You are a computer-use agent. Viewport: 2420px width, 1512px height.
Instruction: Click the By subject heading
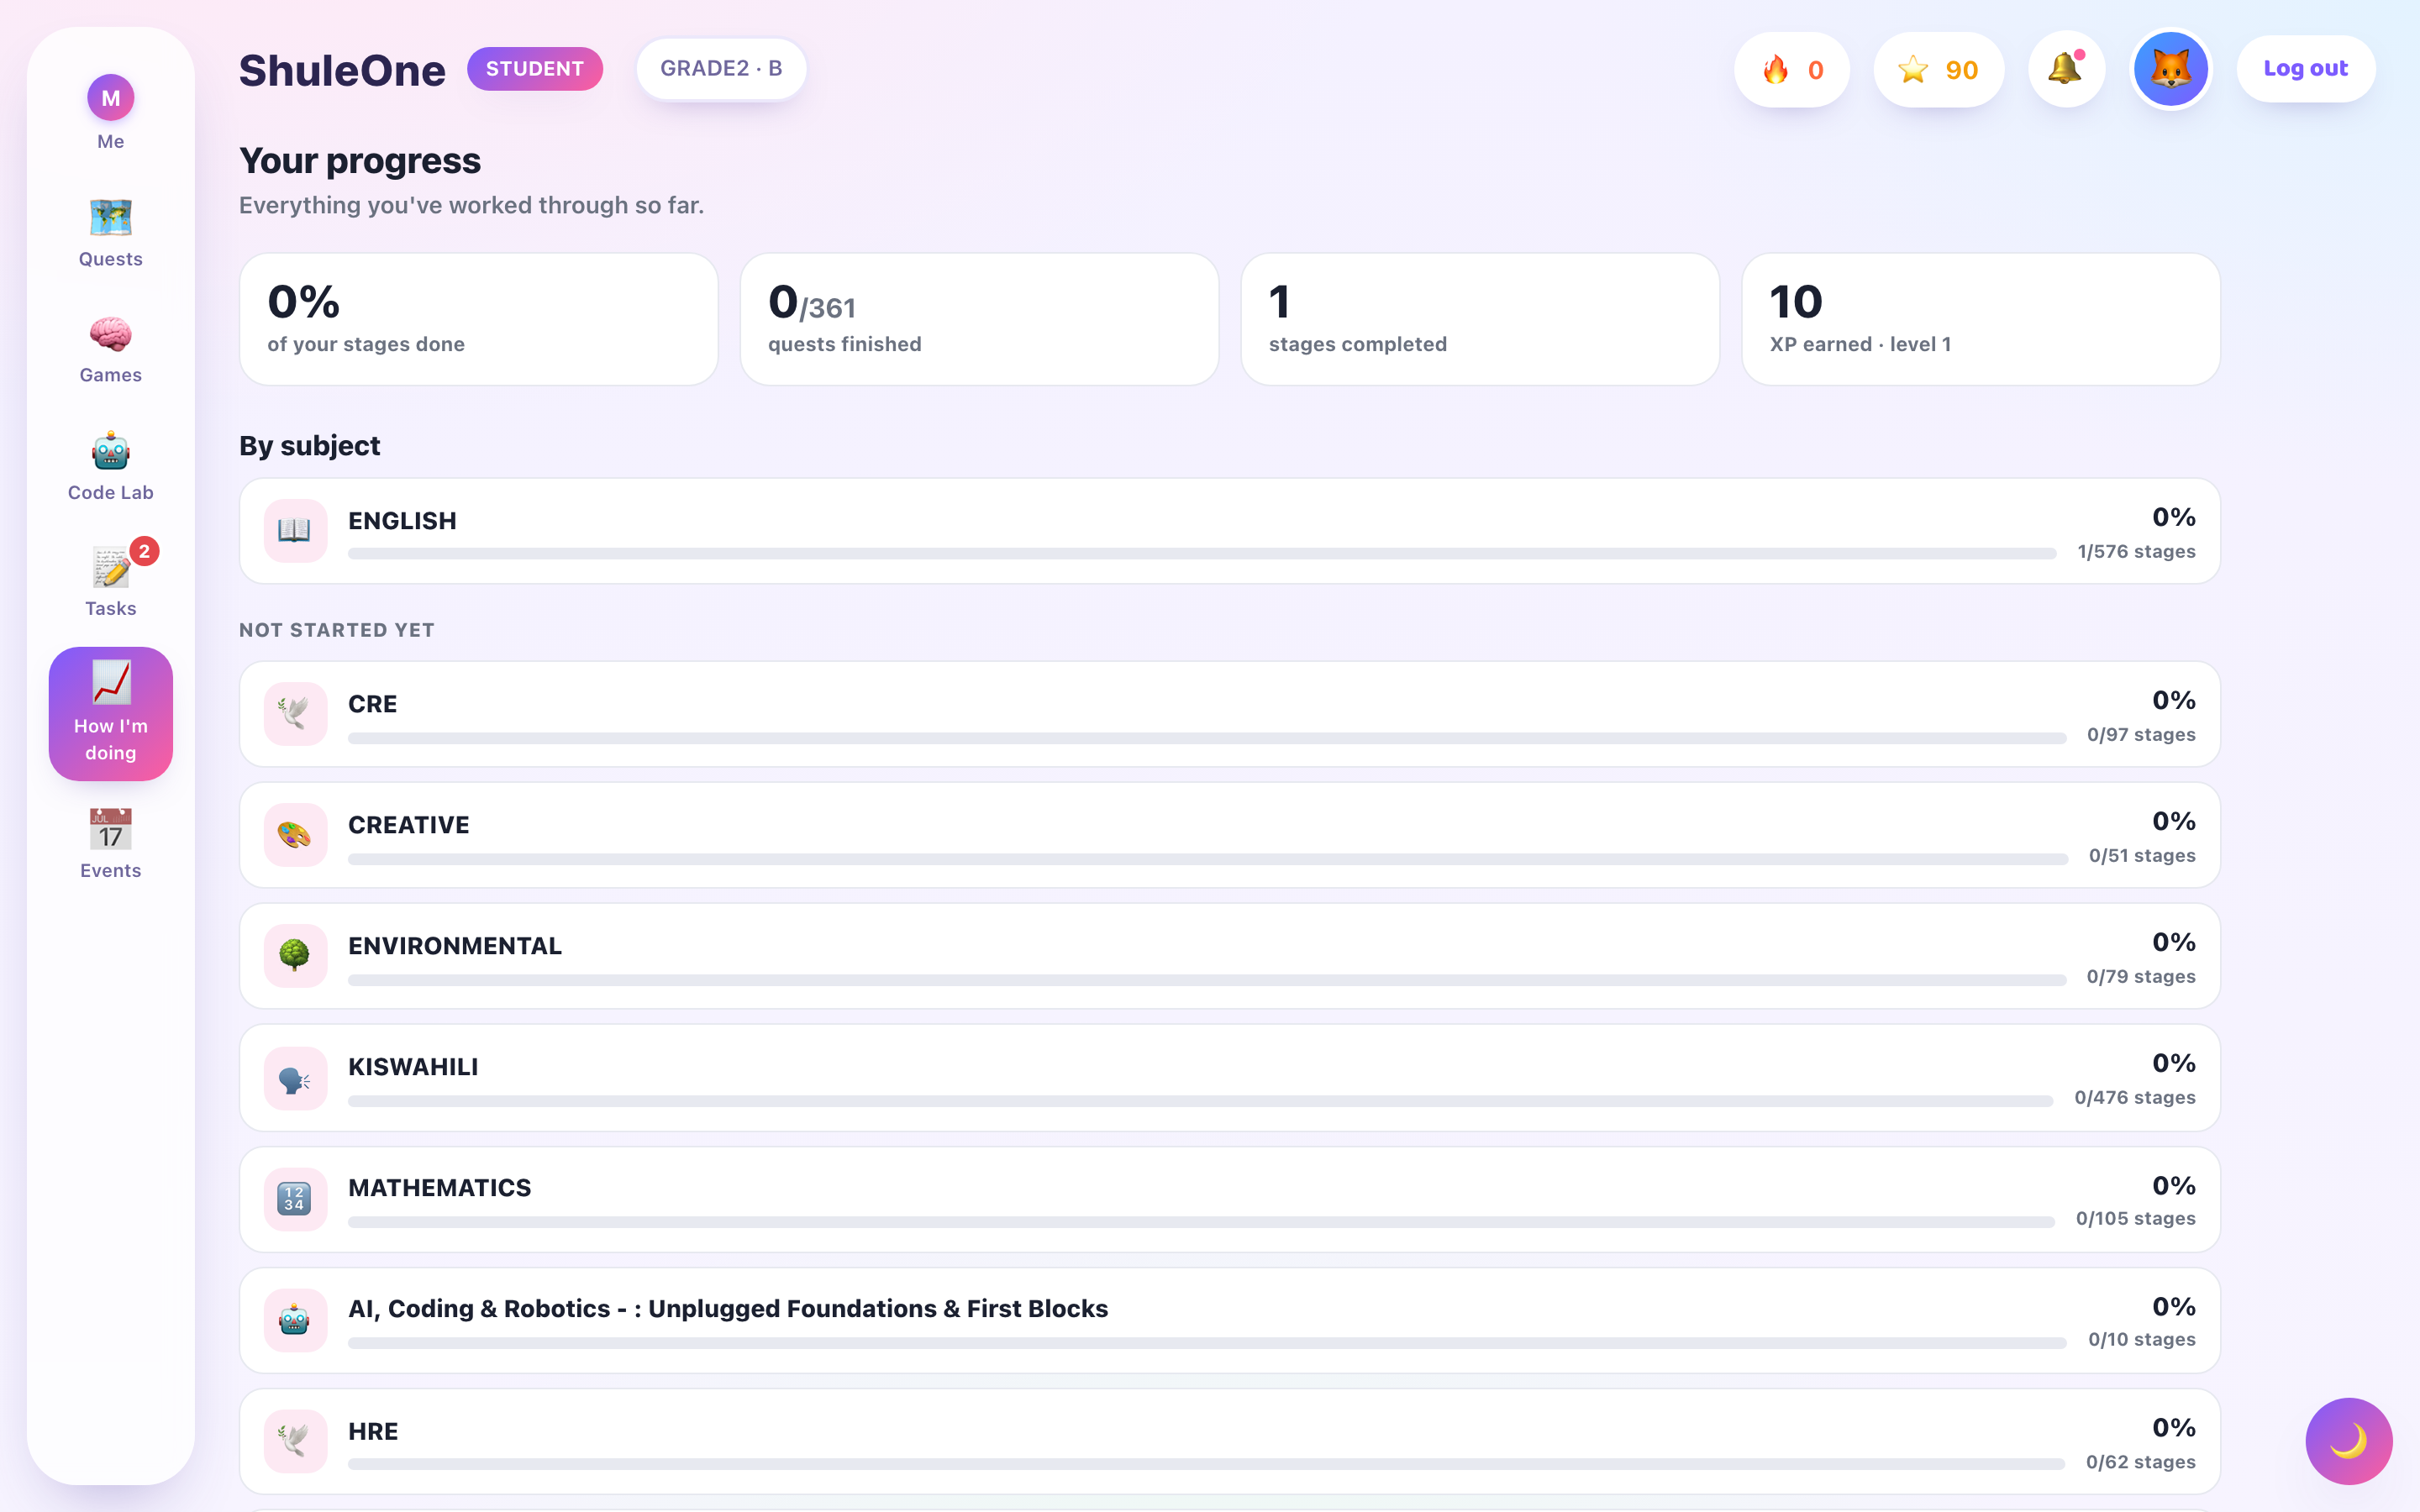(310, 446)
